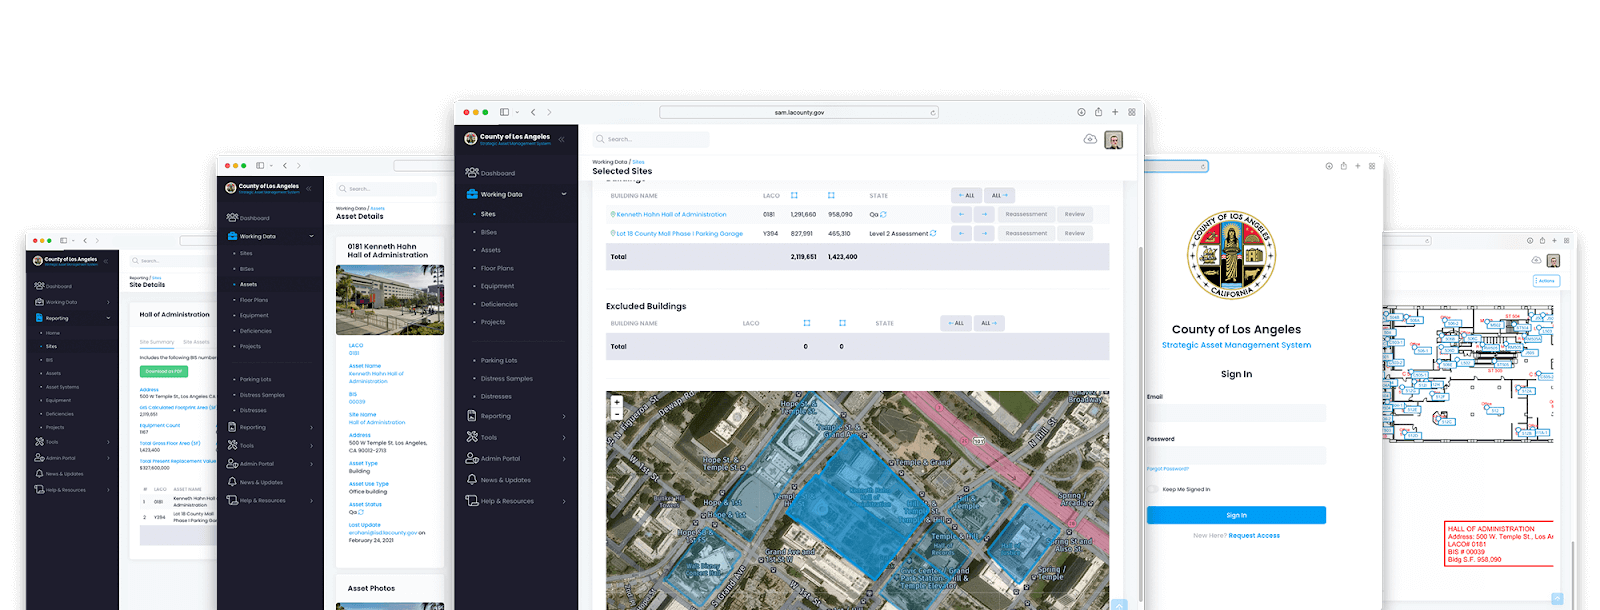Click the Reporting icon in Selected Sites sidebar
The image size is (1600, 610).
[x=472, y=416]
